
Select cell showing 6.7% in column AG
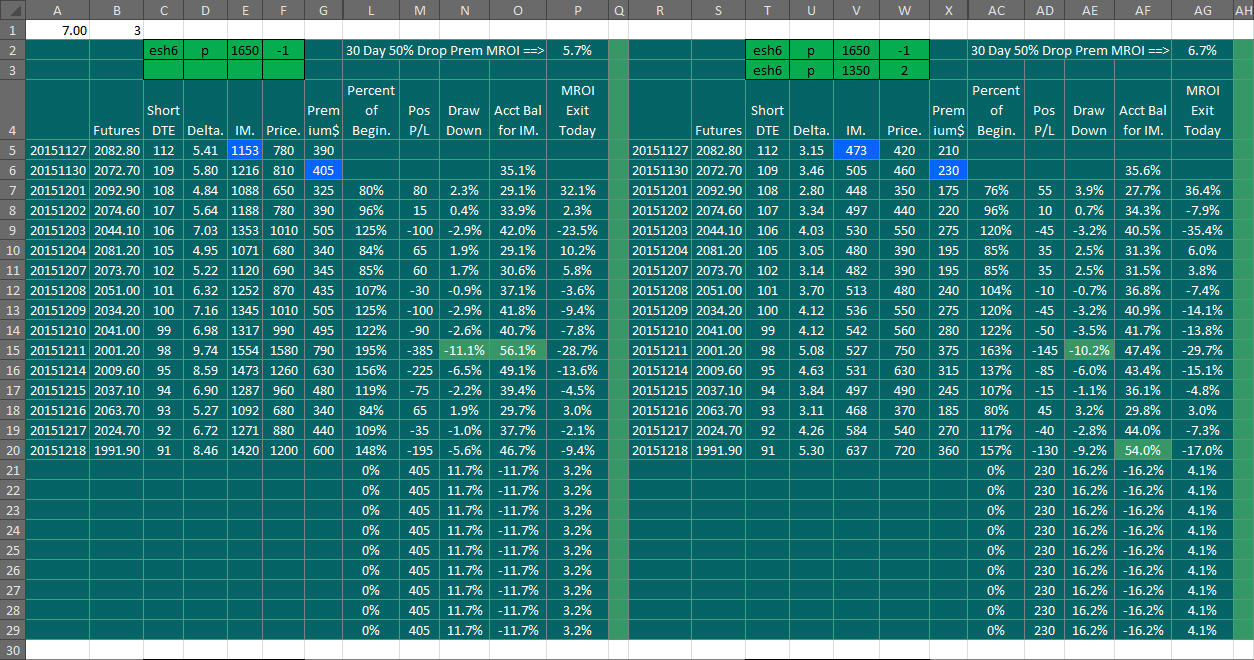[1203, 50]
